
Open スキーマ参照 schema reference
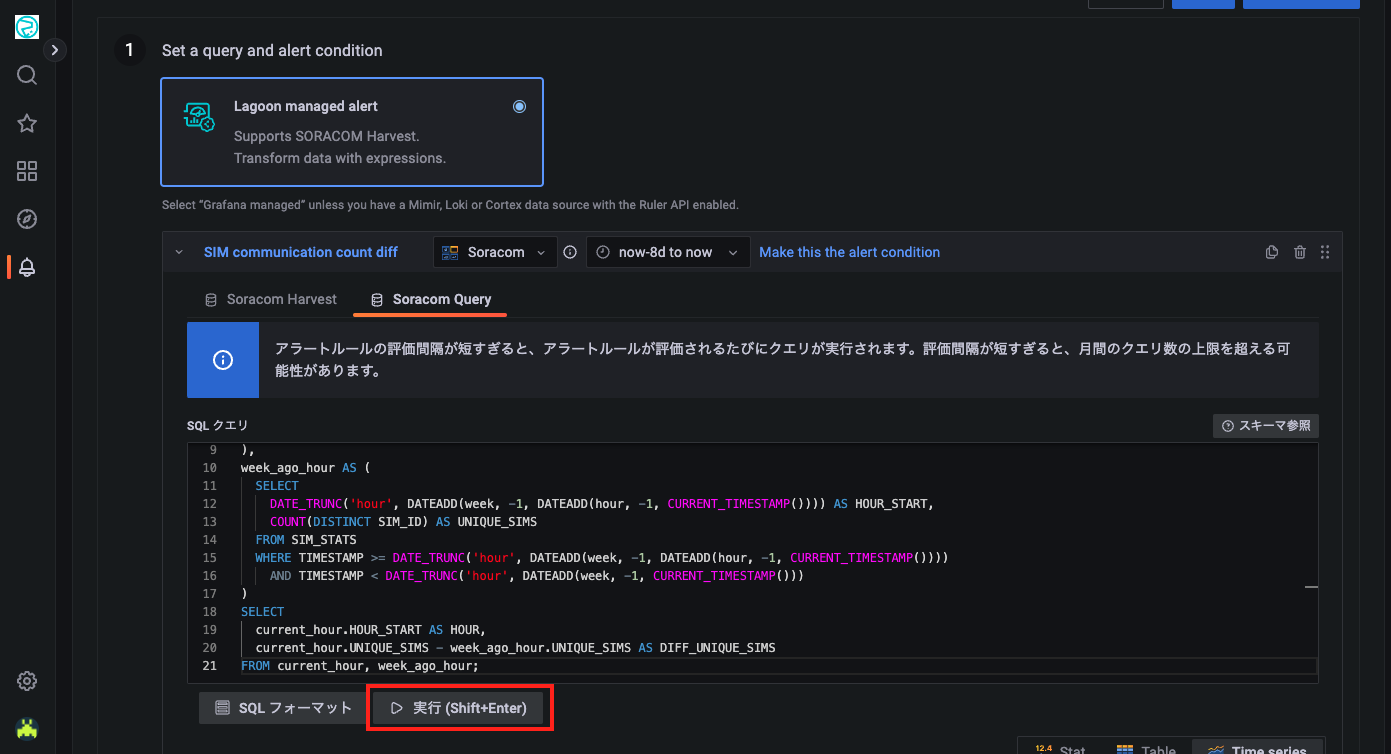[x=1265, y=426]
